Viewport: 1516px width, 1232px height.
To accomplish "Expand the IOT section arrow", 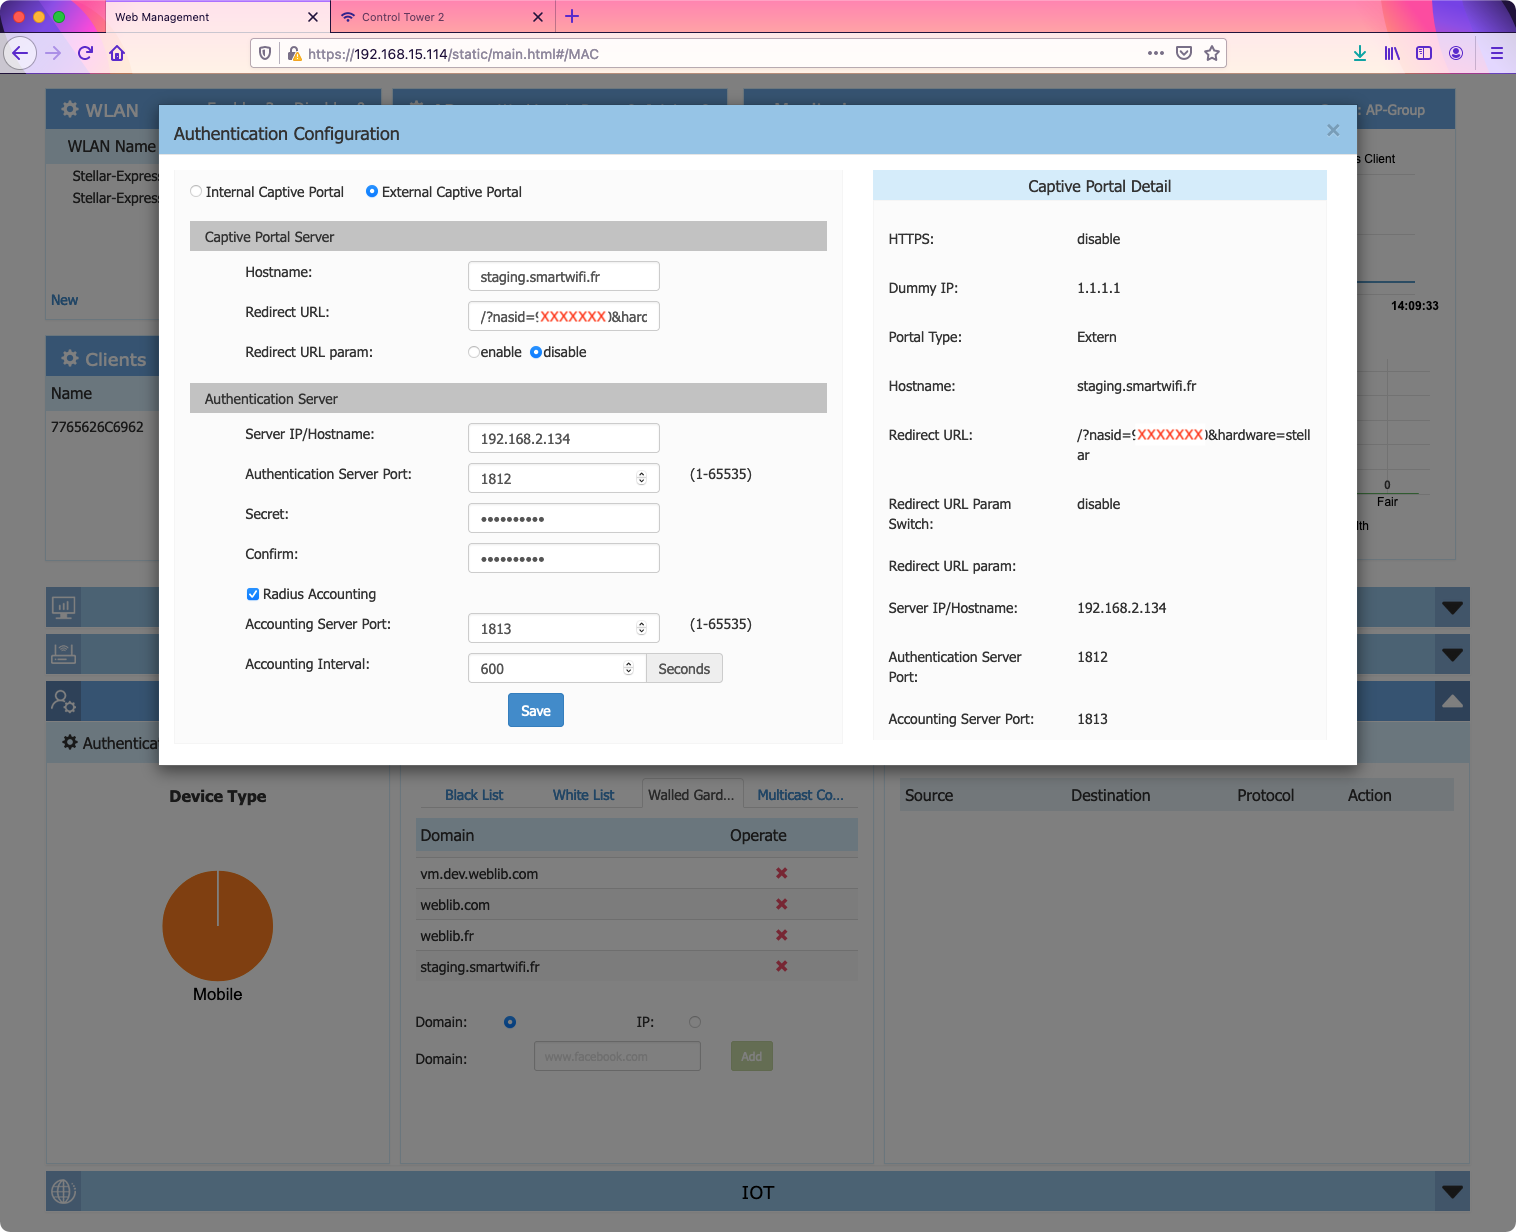I will click(x=1452, y=1192).
